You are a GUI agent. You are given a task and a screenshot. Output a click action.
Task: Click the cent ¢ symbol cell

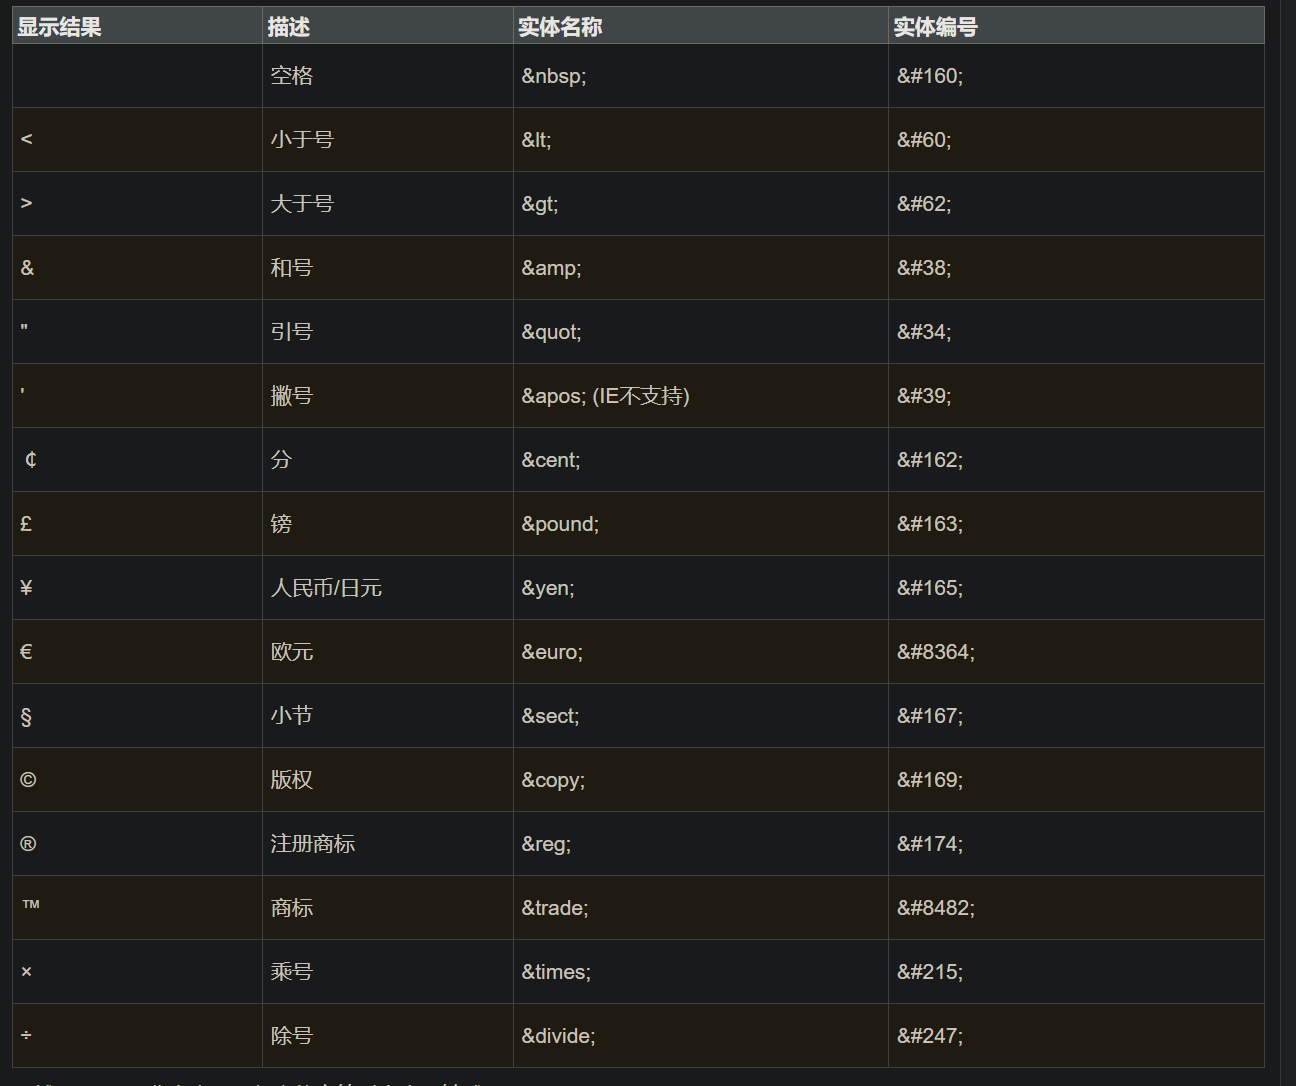31,460
